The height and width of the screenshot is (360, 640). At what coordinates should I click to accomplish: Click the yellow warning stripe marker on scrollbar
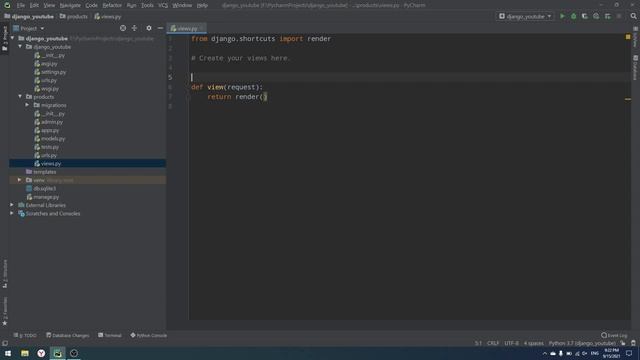click(x=628, y=99)
